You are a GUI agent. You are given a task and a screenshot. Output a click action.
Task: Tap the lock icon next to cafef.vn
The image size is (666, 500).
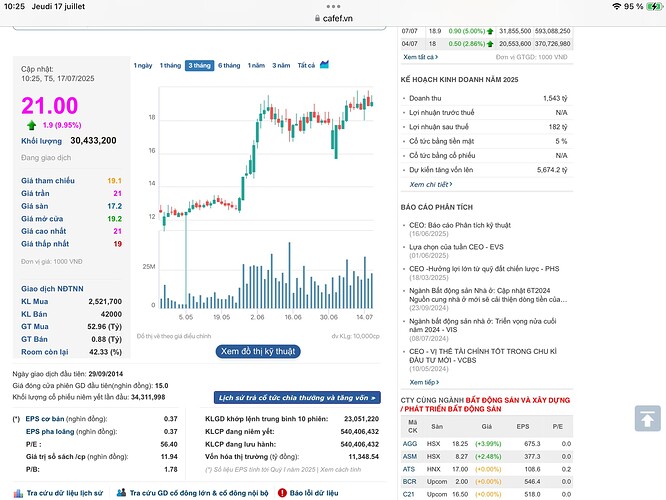click(317, 18)
